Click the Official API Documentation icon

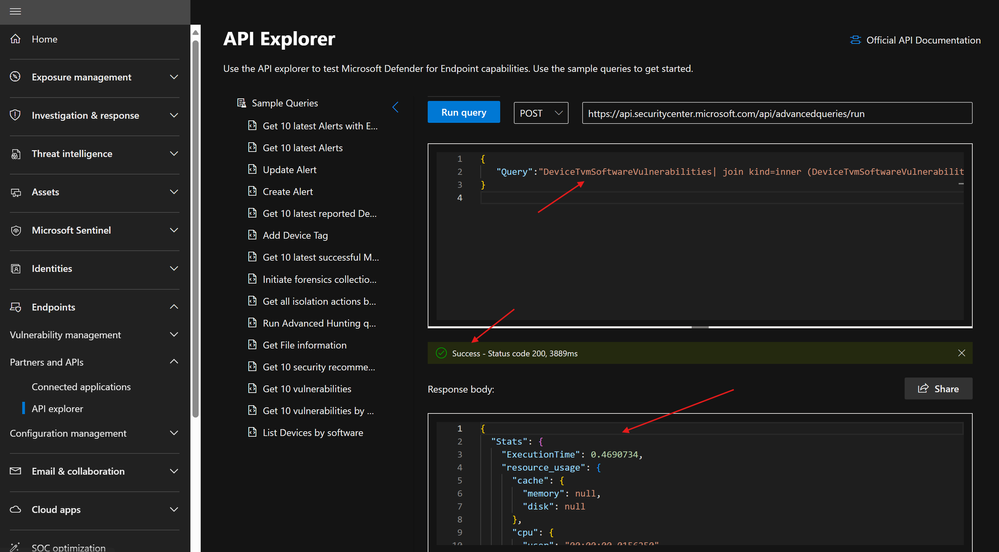point(855,40)
